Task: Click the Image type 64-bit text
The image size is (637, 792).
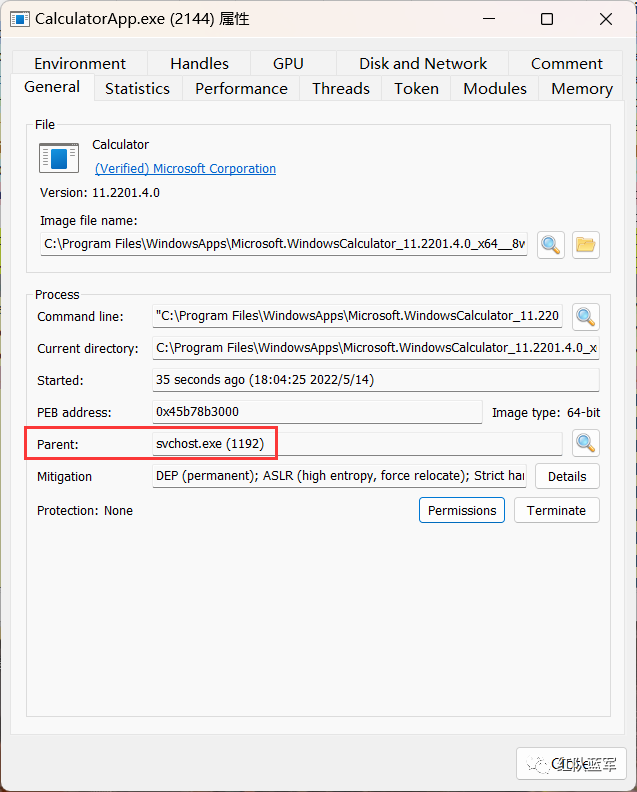Action: tap(546, 413)
